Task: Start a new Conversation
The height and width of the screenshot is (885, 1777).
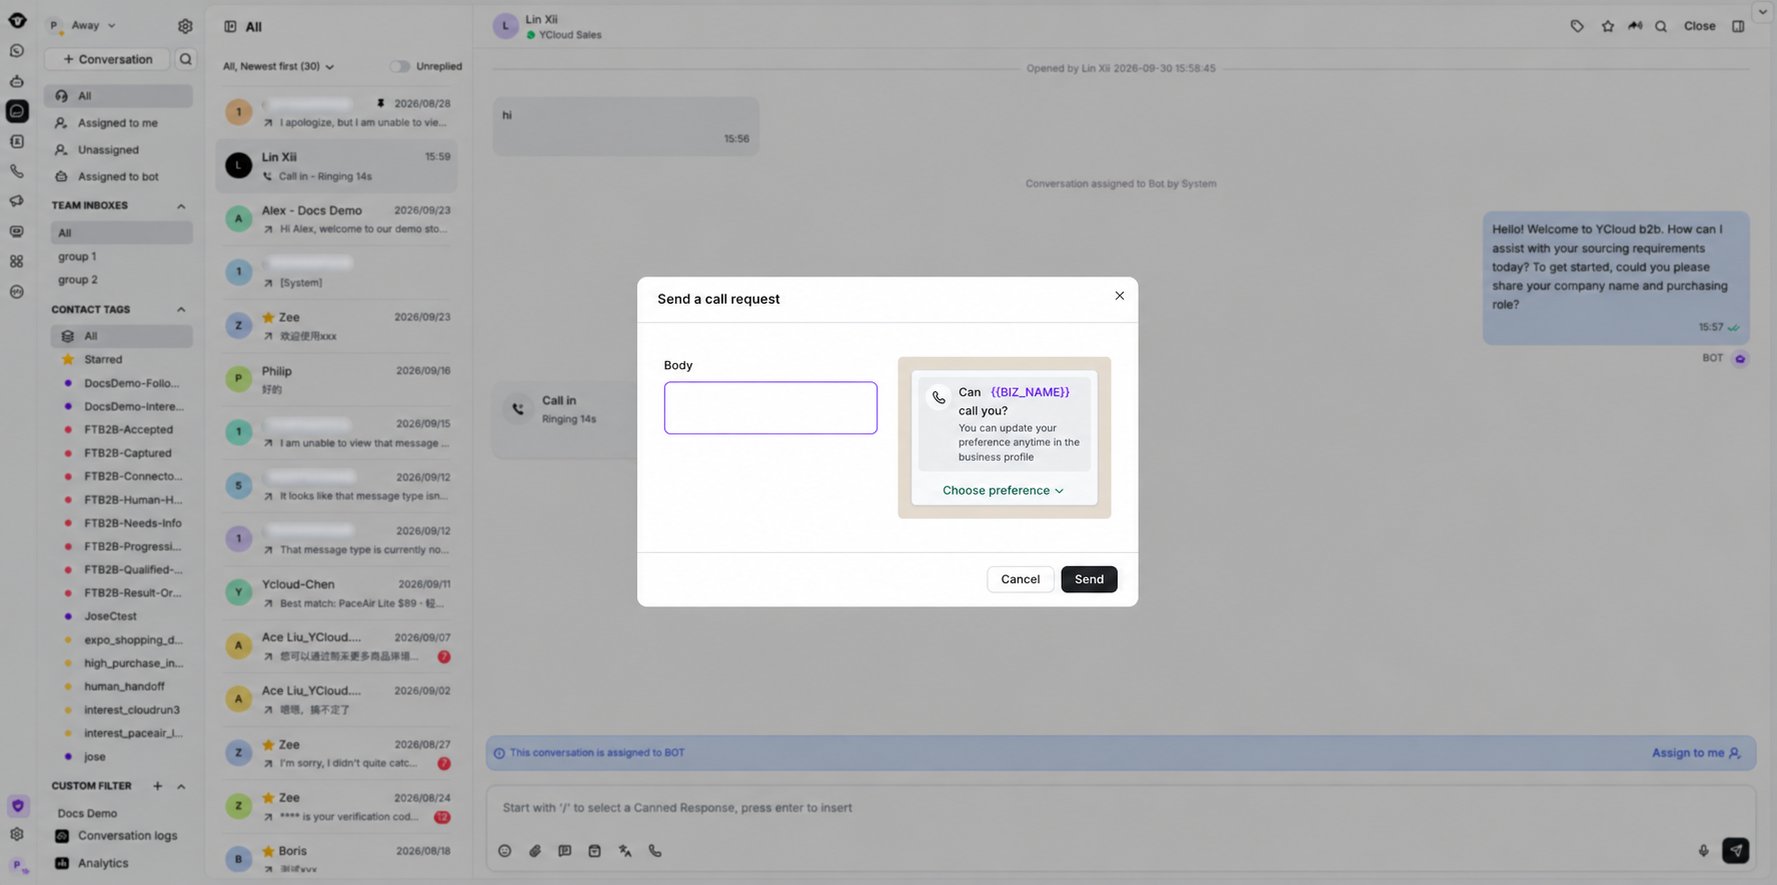Action: click(107, 59)
